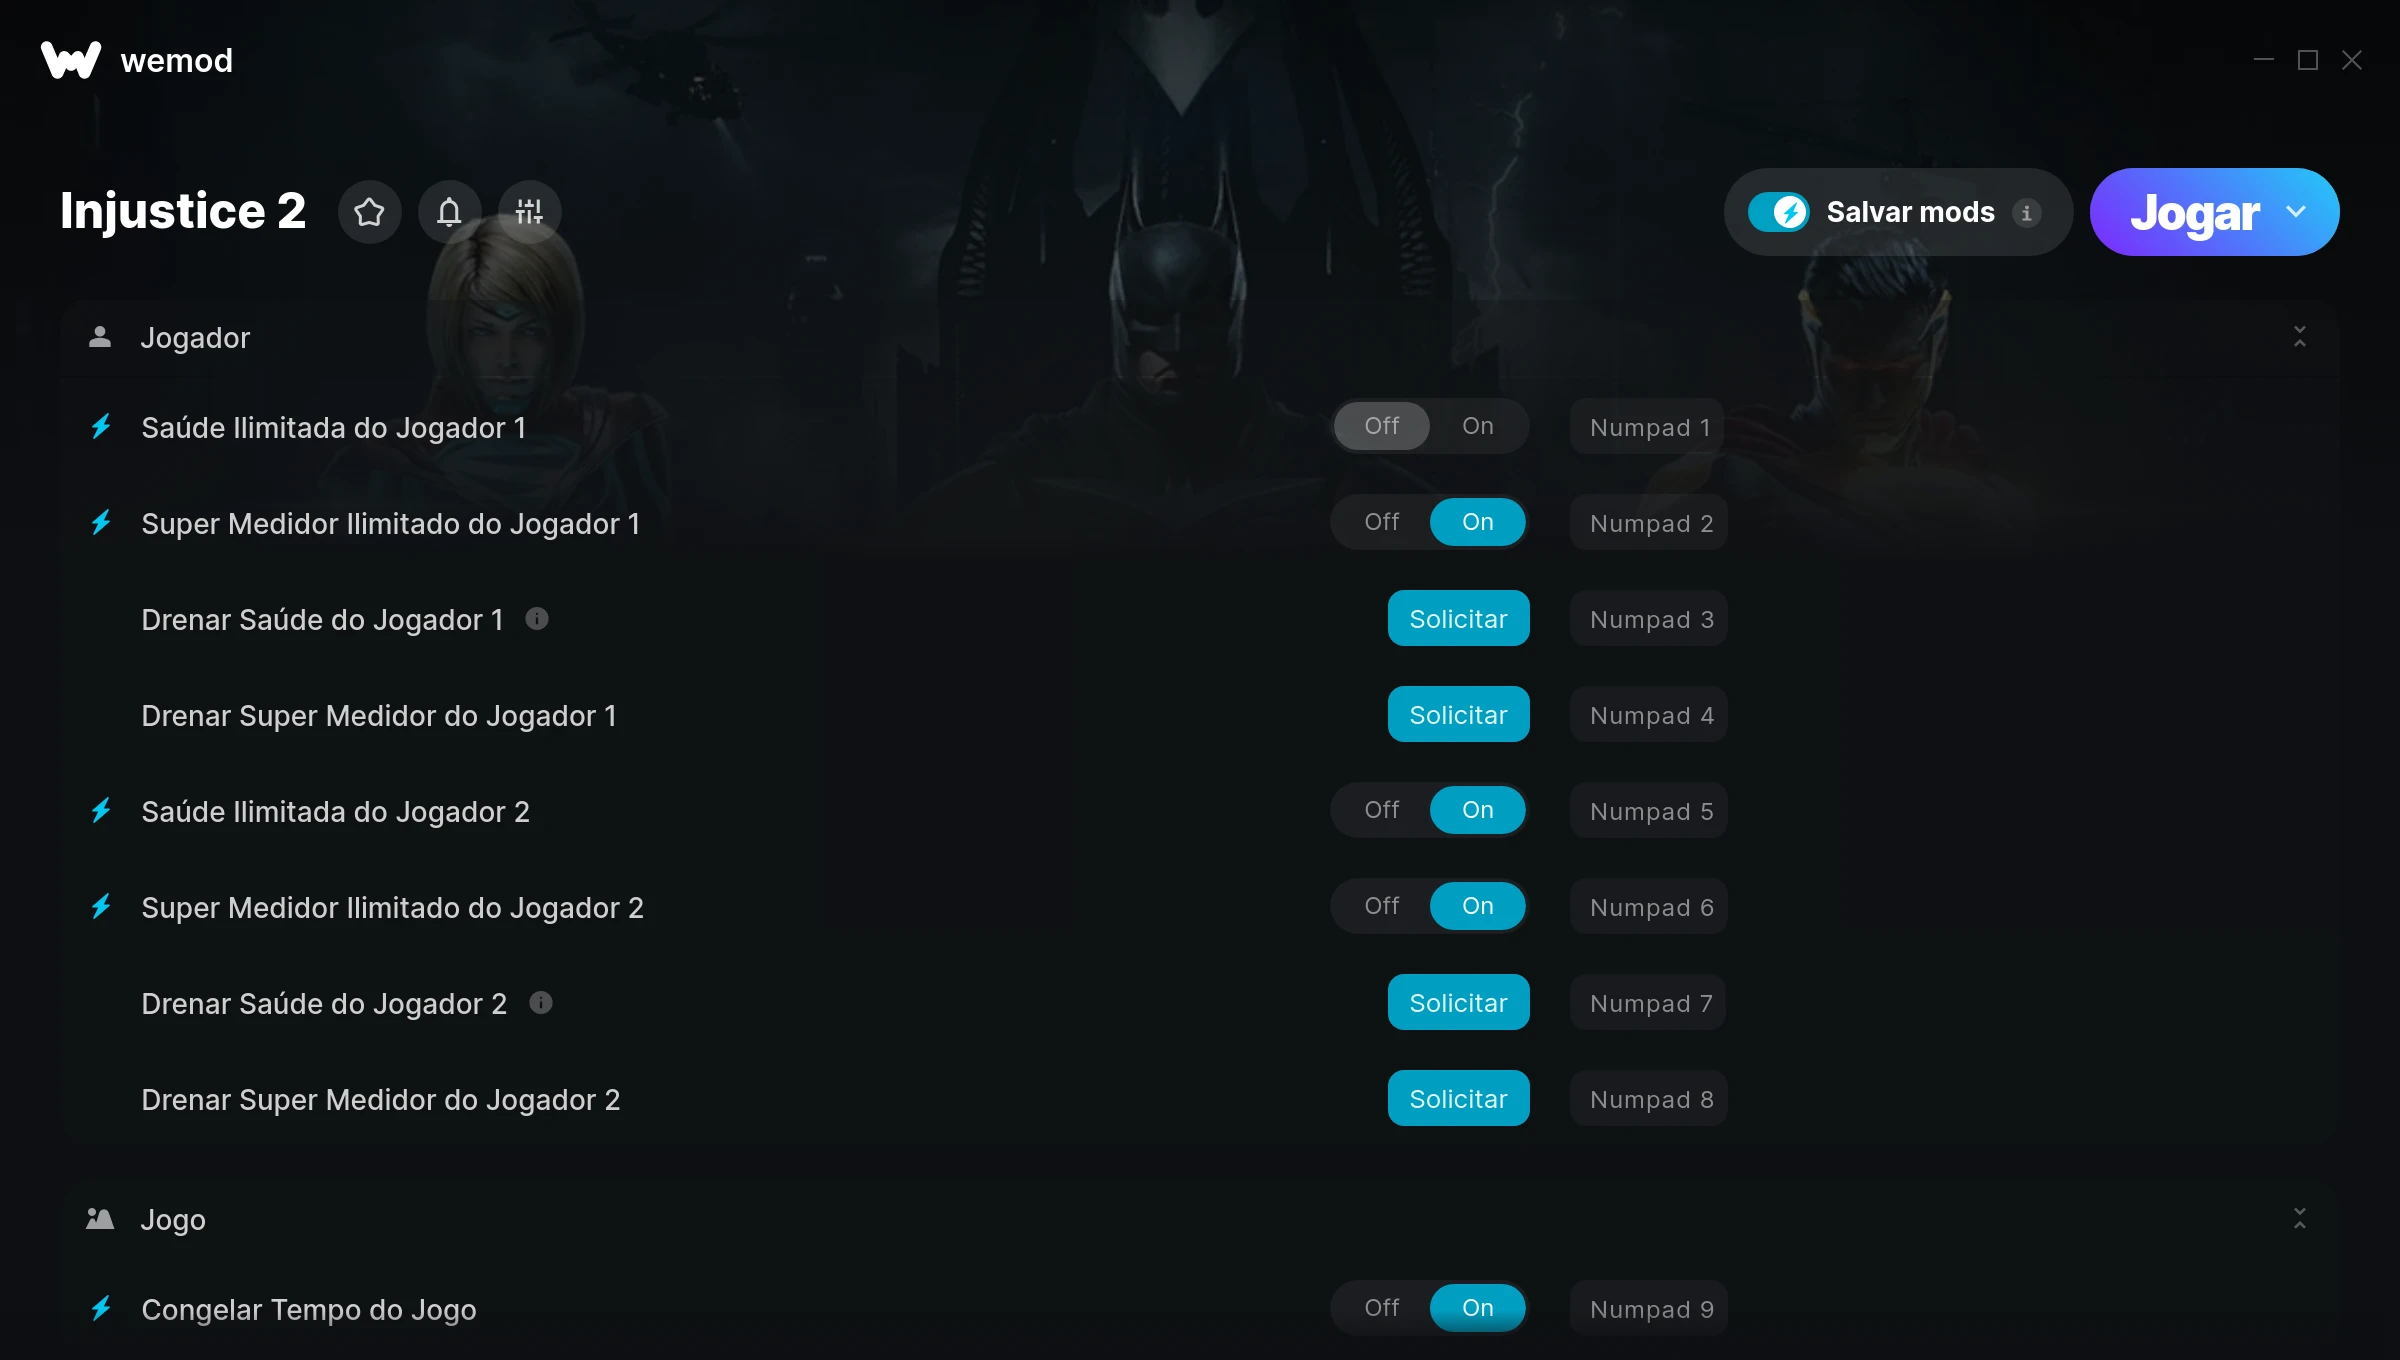Collapse the Jogador section
The height and width of the screenshot is (1360, 2400).
[x=2300, y=337]
